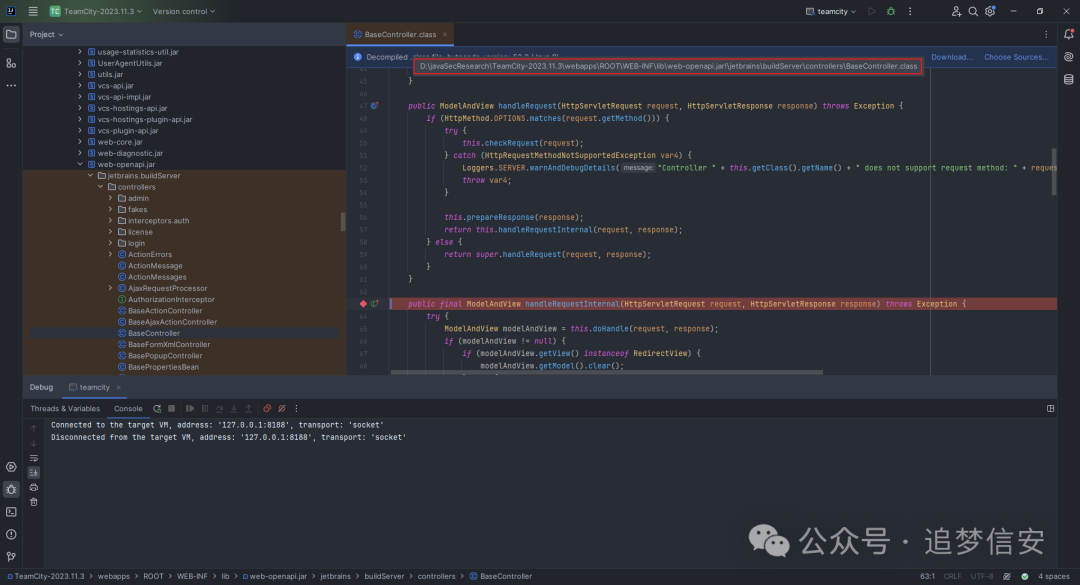This screenshot has width=1080, height=585.
Task: Start debugging with the green bug icon
Action: [x=891, y=11]
